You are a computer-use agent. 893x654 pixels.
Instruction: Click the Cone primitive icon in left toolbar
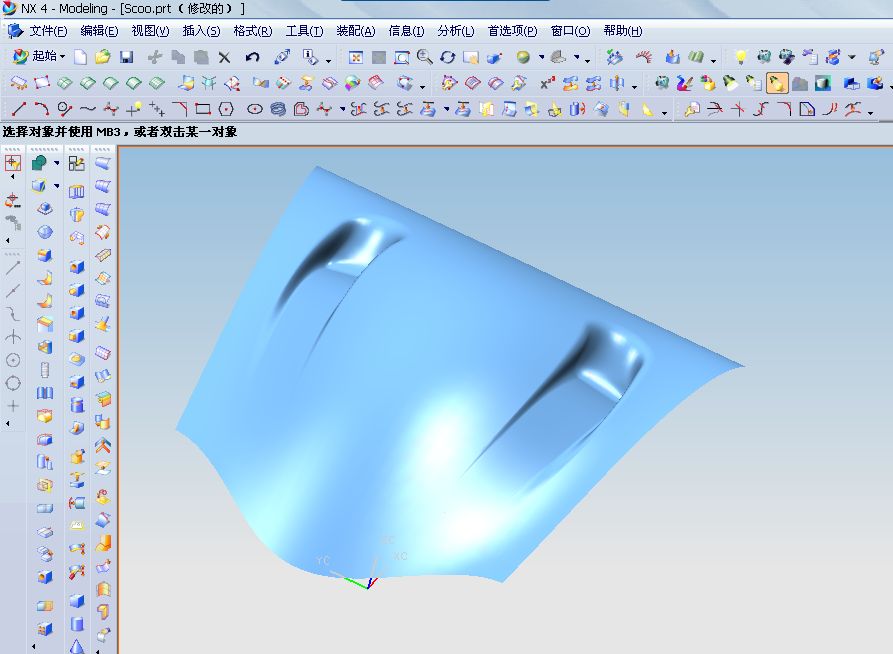[x=77, y=647]
